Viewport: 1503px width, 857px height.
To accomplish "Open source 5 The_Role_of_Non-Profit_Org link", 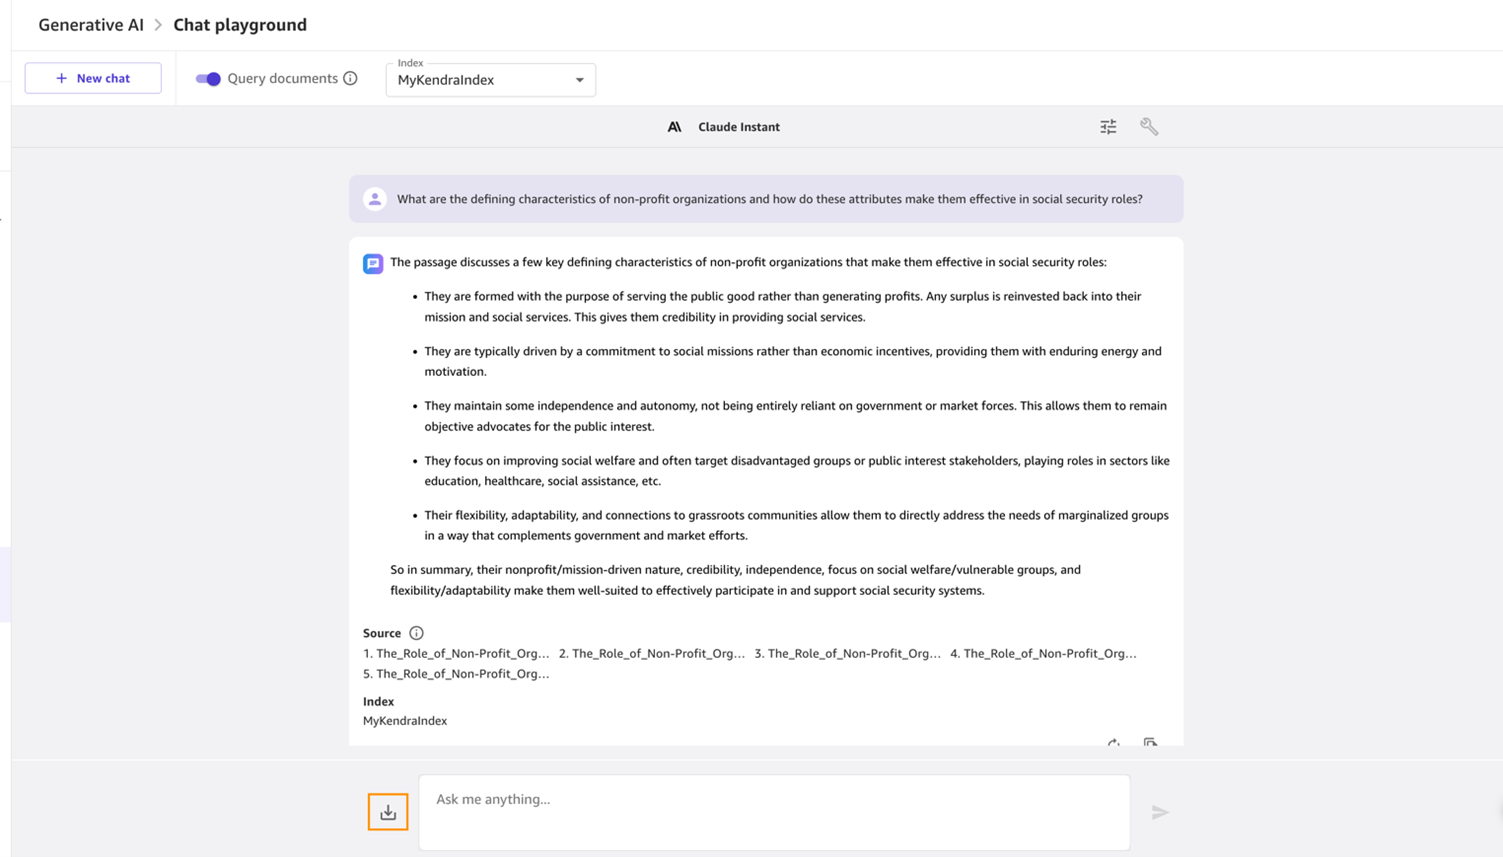I will coord(456,674).
